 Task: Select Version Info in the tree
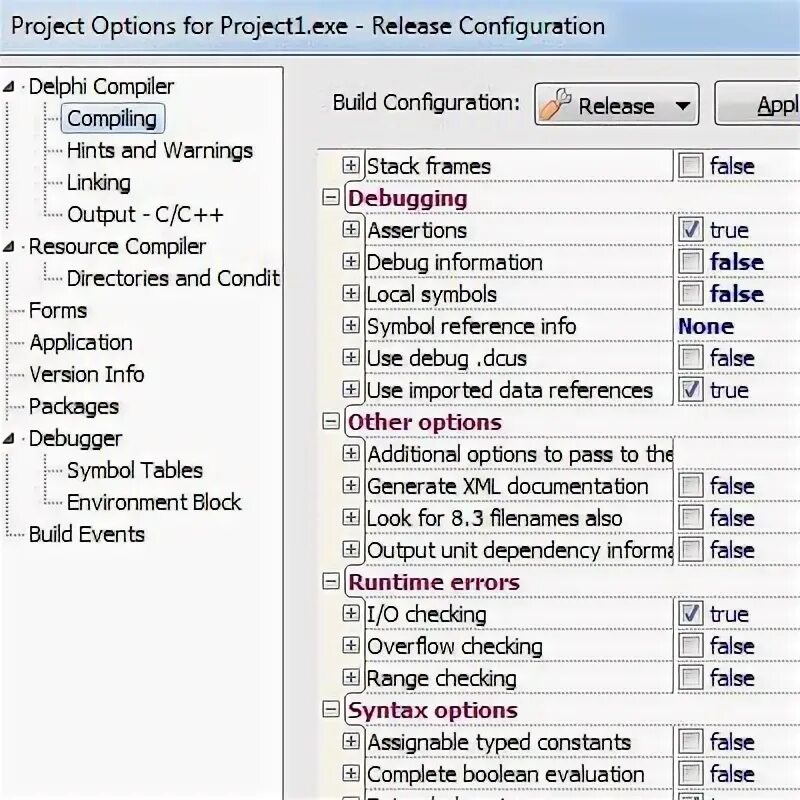tap(86, 375)
